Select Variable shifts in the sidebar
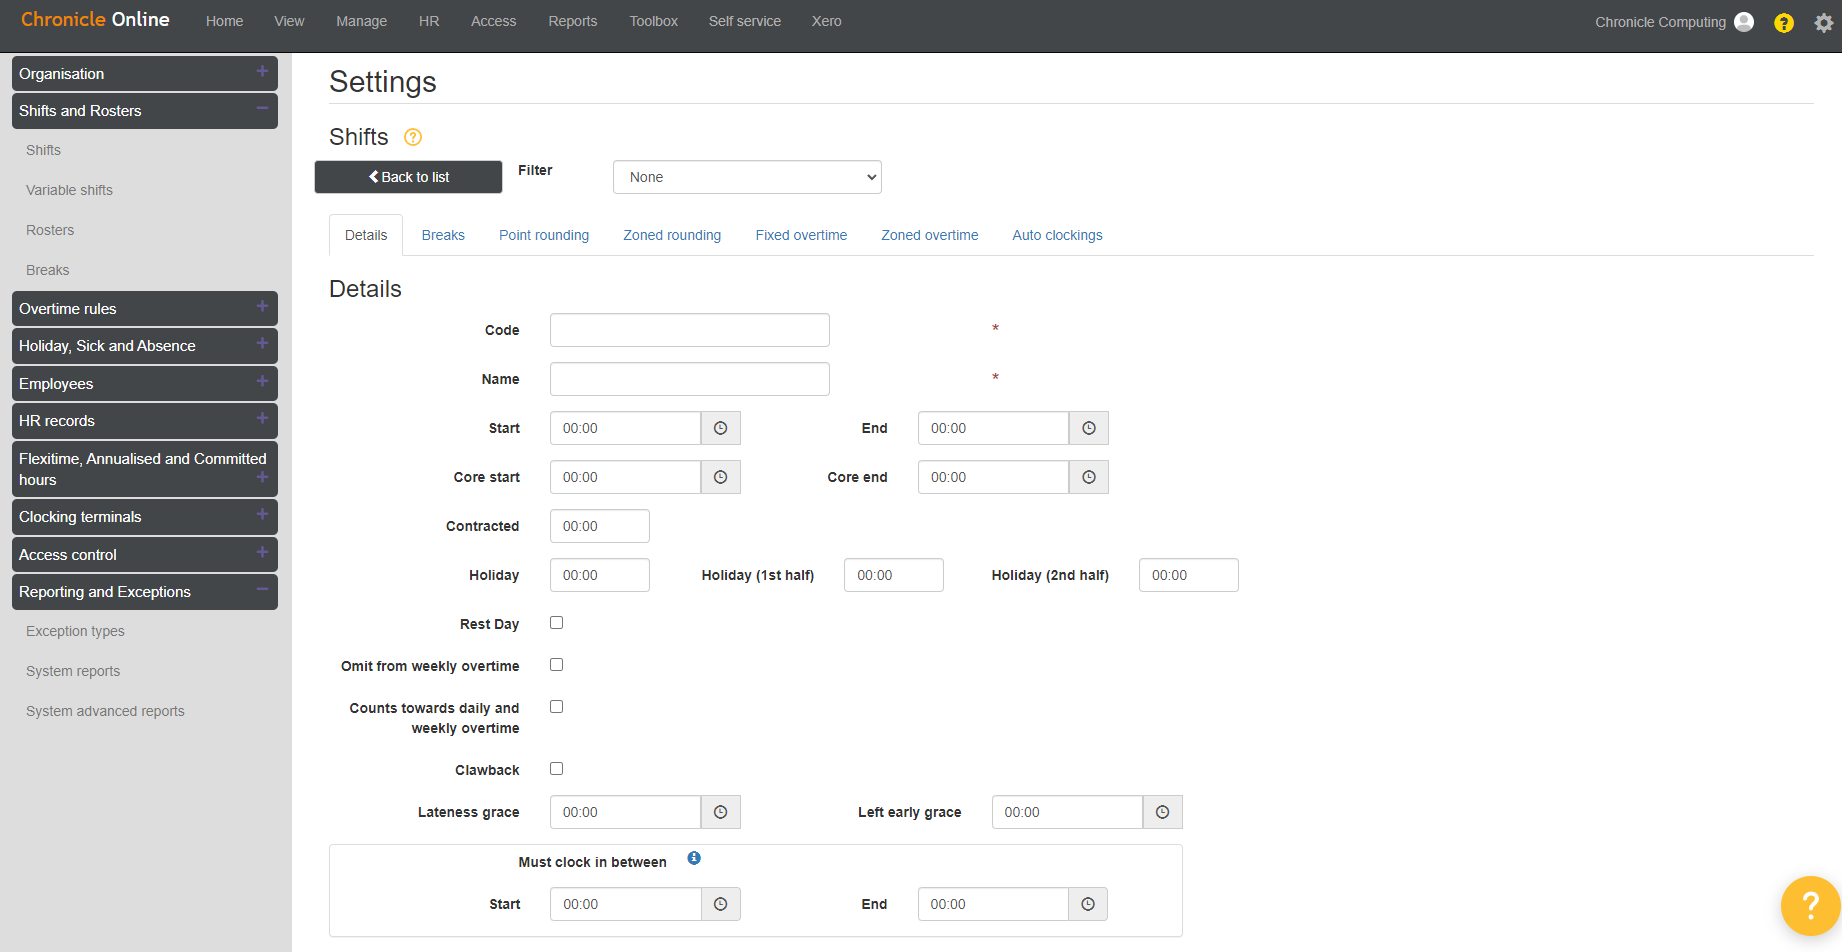The width and height of the screenshot is (1842, 952). (x=69, y=190)
